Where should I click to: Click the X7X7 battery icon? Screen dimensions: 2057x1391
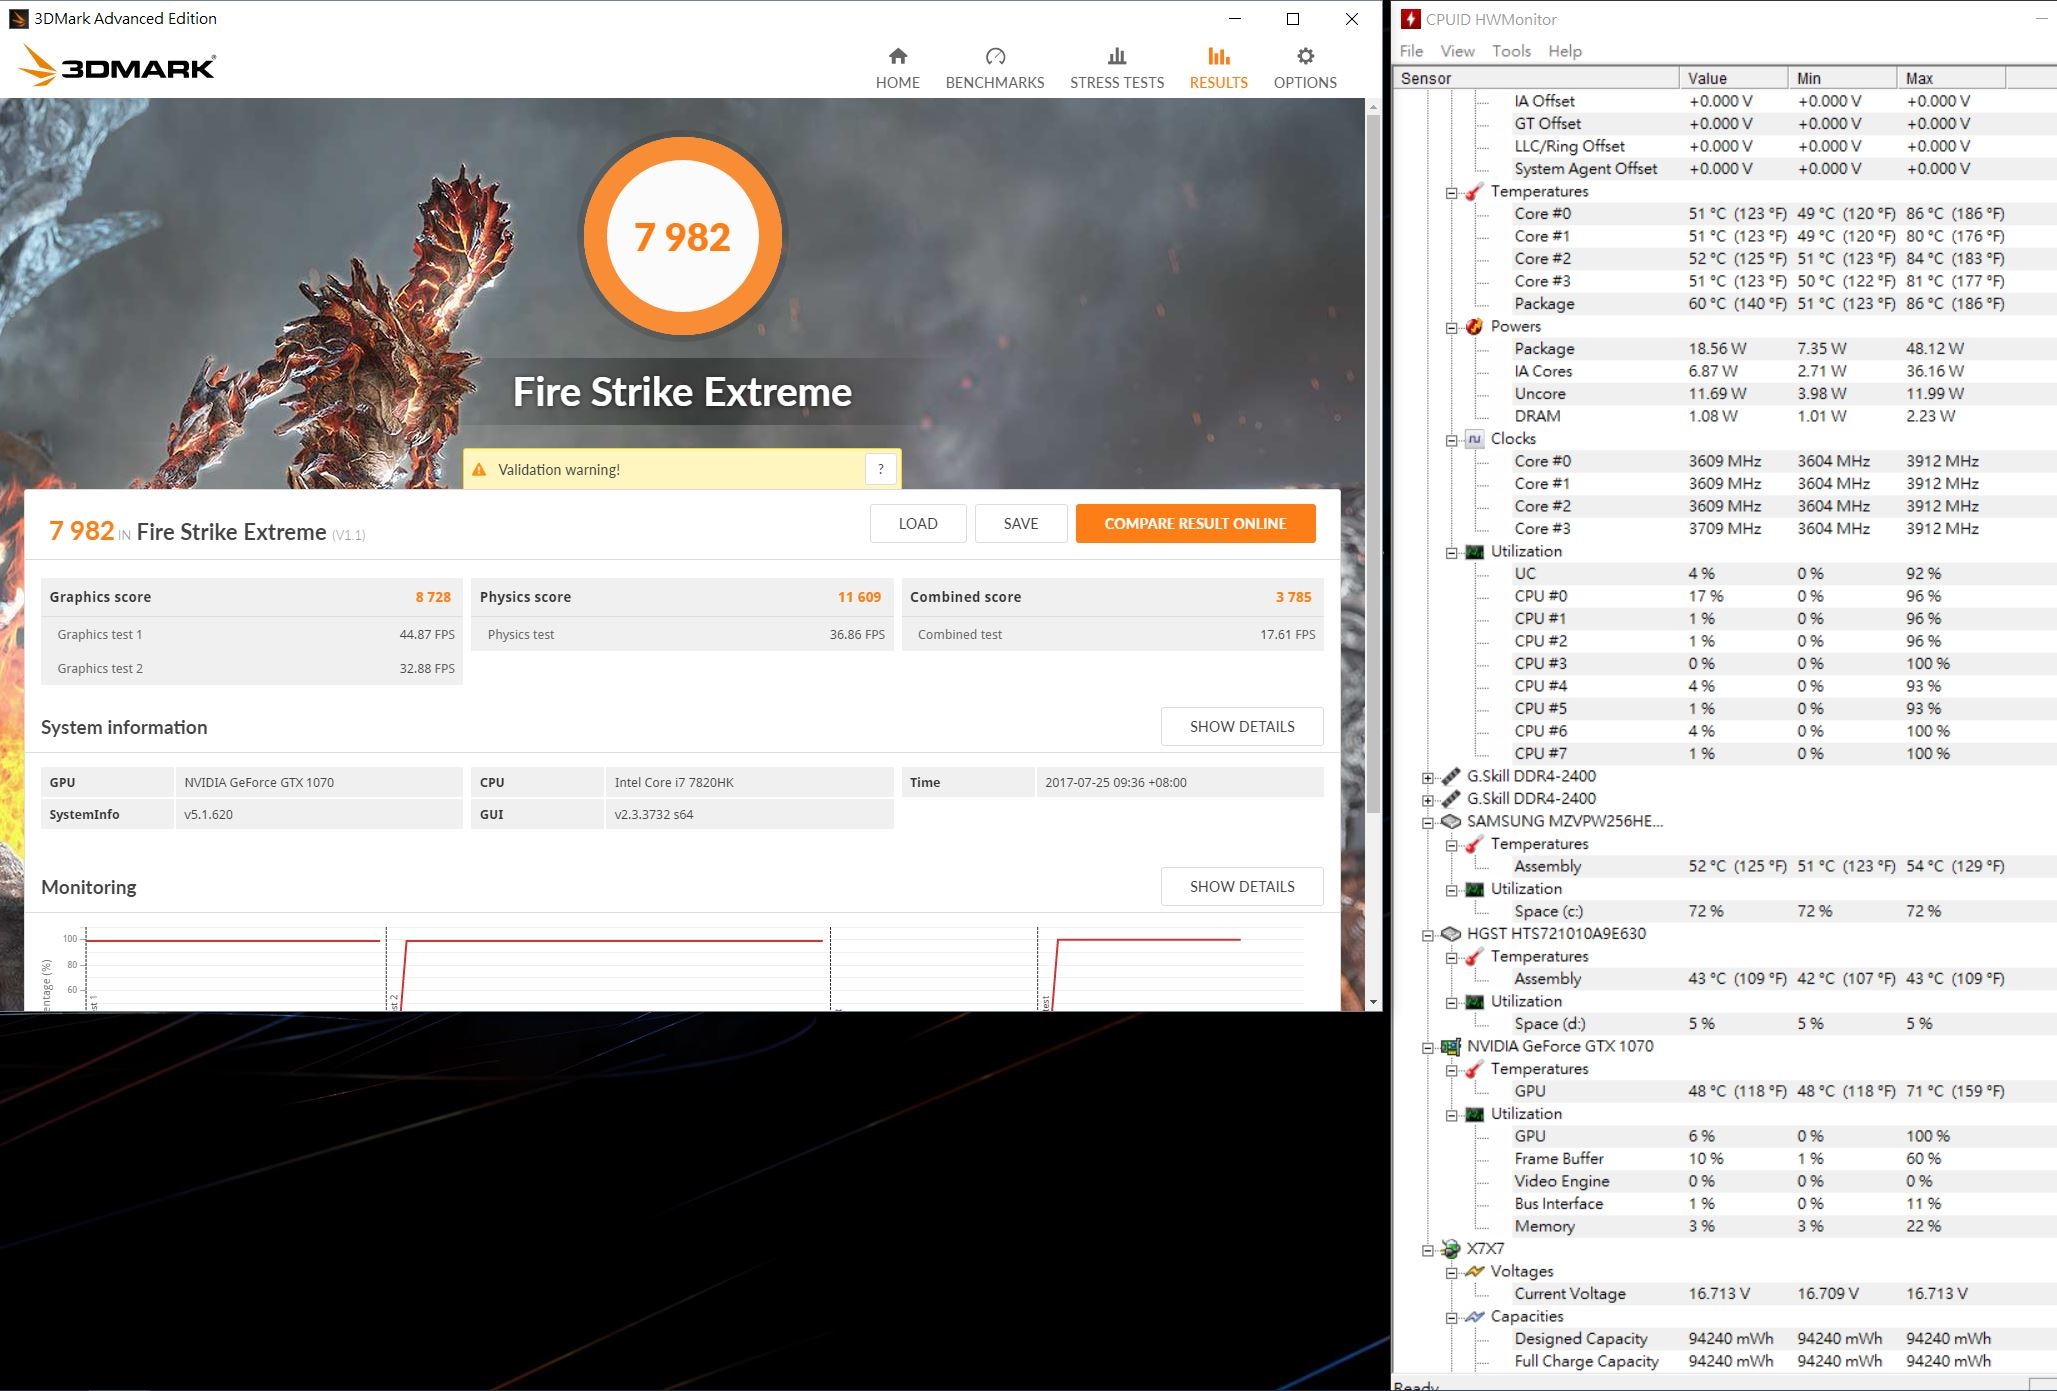(1450, 1249)
